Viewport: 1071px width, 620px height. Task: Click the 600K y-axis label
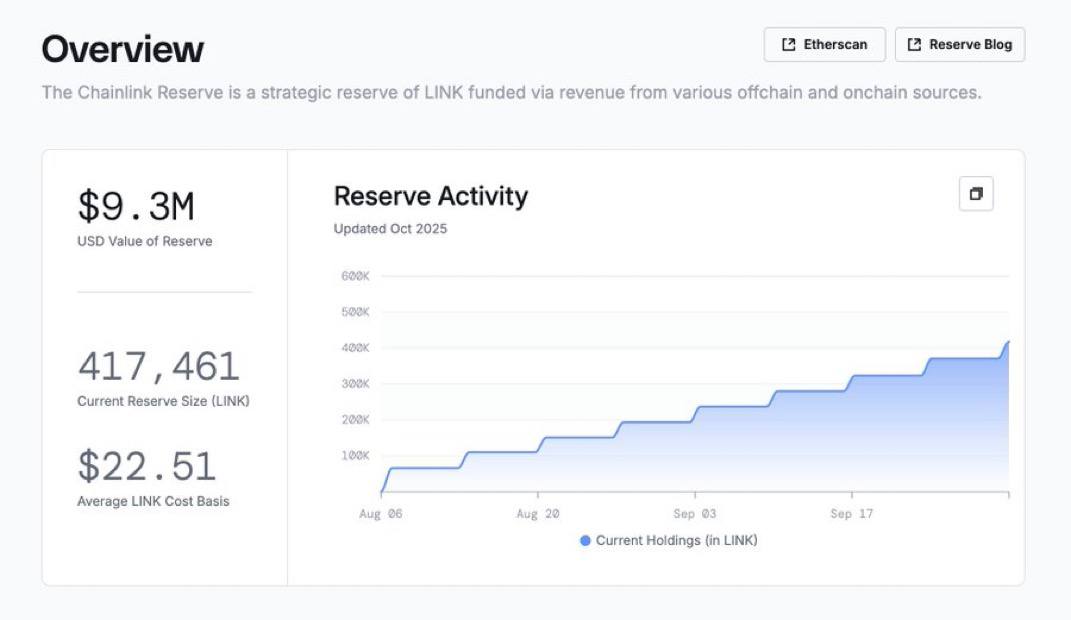(x=355, y=277)
